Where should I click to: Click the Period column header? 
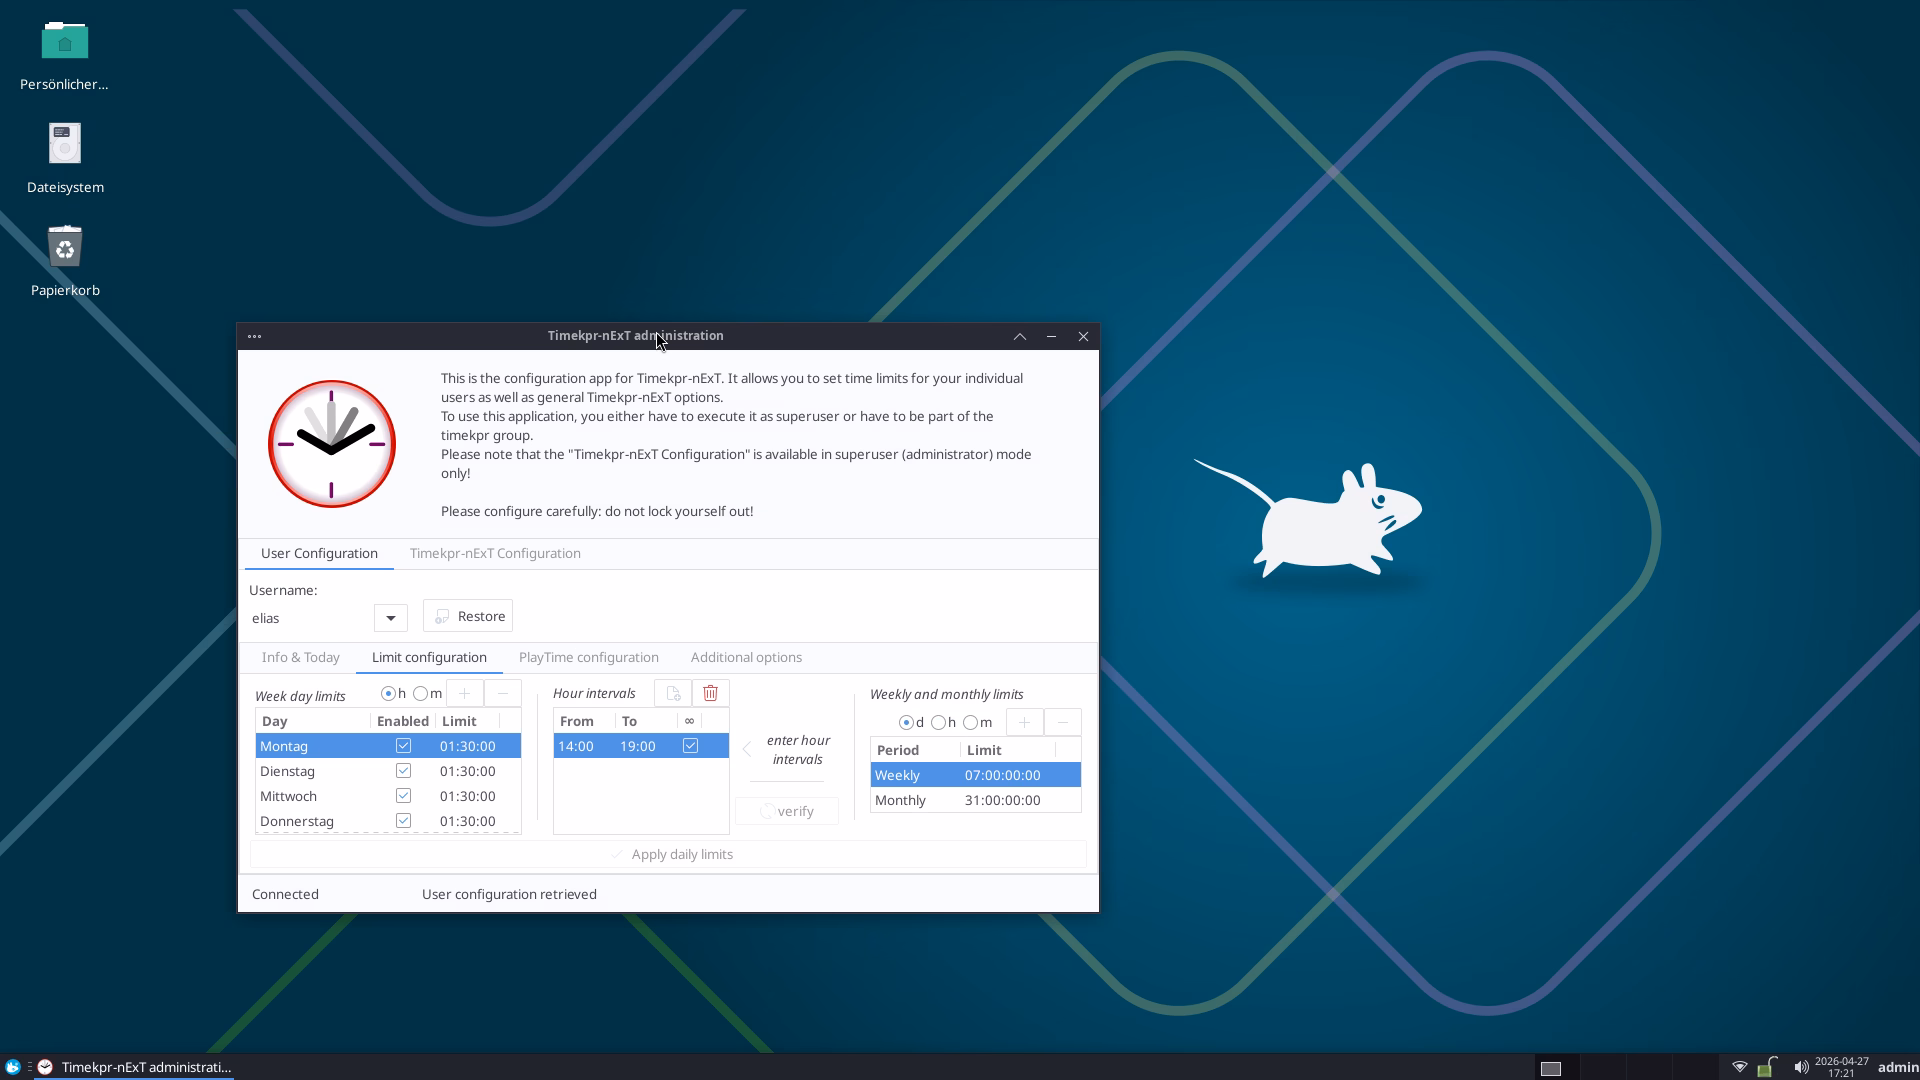pyautogui.click(x=915, y=750)
